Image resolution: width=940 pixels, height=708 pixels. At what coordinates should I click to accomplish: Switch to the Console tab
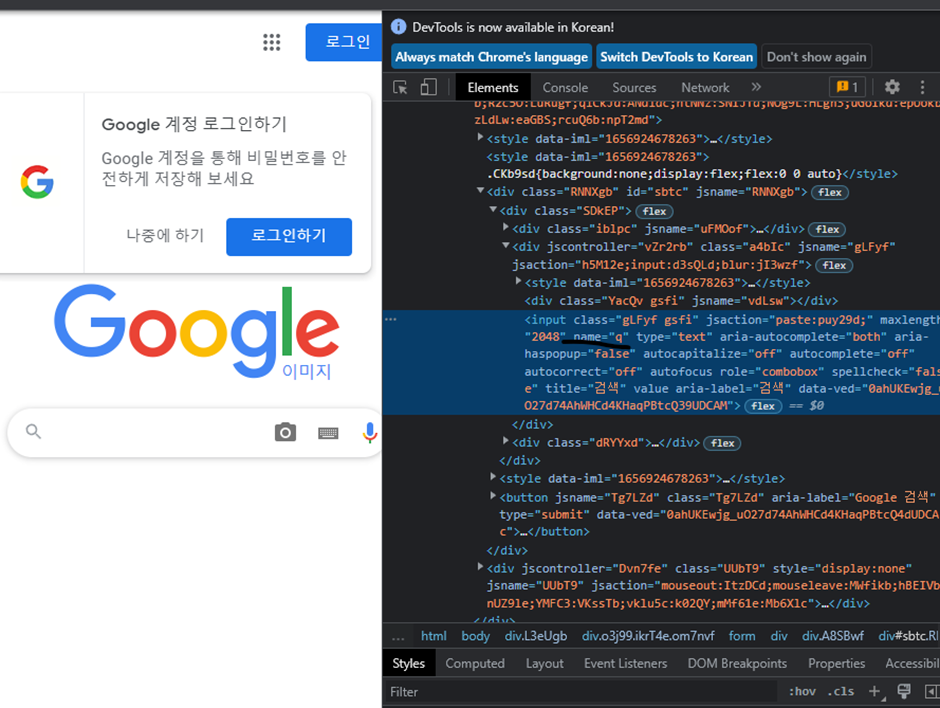tap(565, 87)
